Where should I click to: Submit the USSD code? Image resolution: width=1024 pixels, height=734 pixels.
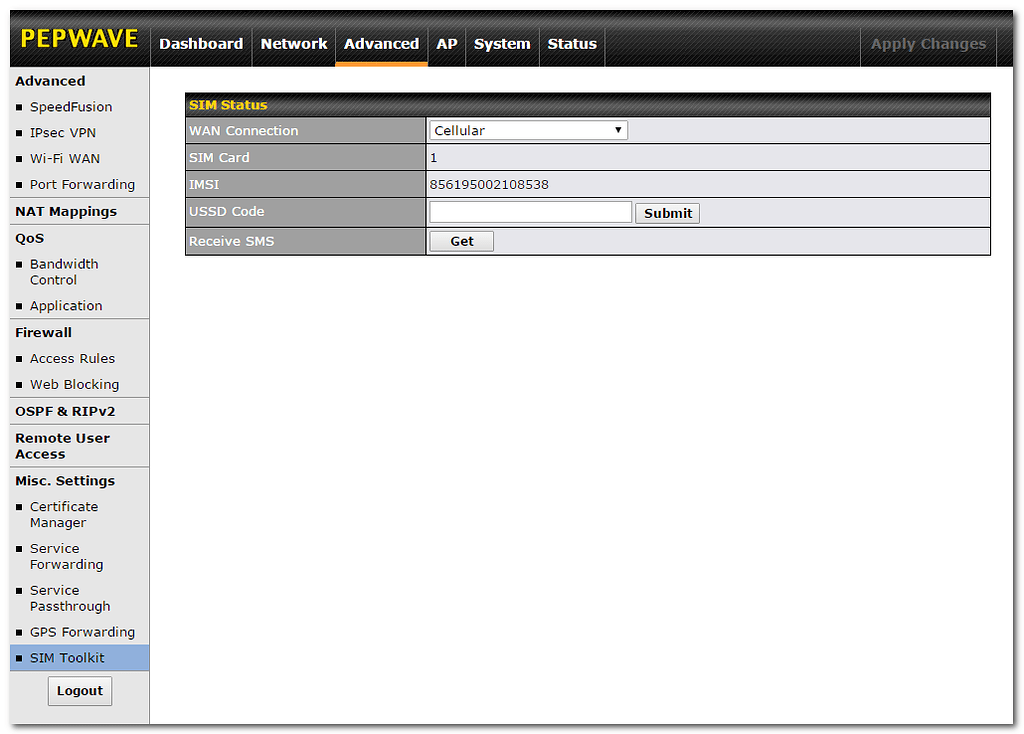click(x=666, y=212)
